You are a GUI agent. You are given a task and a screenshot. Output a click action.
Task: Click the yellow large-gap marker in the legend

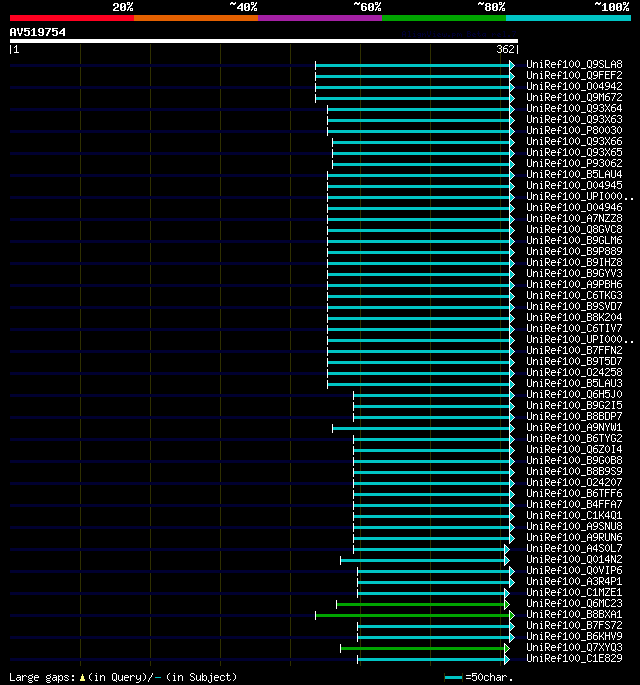point(82,678)
